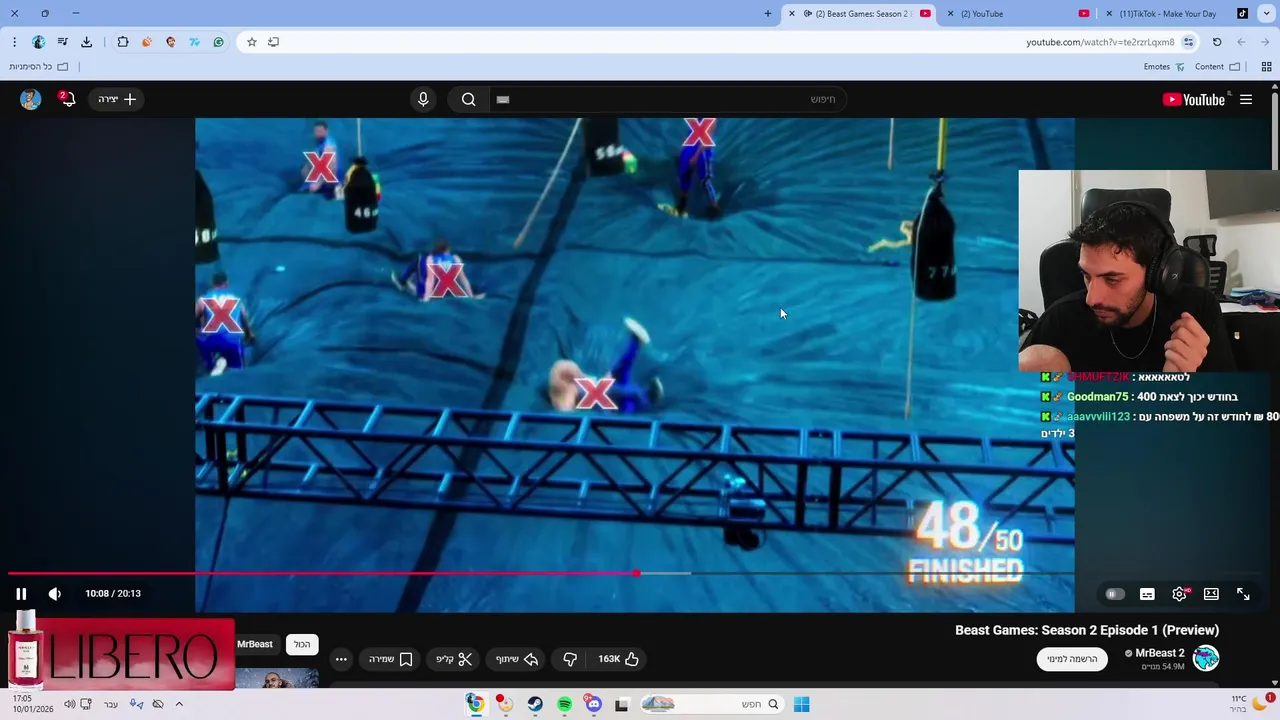Open the player settings gear
Screen dimensions: 1280x720
pyautogui.click(x=1180, y=594)
